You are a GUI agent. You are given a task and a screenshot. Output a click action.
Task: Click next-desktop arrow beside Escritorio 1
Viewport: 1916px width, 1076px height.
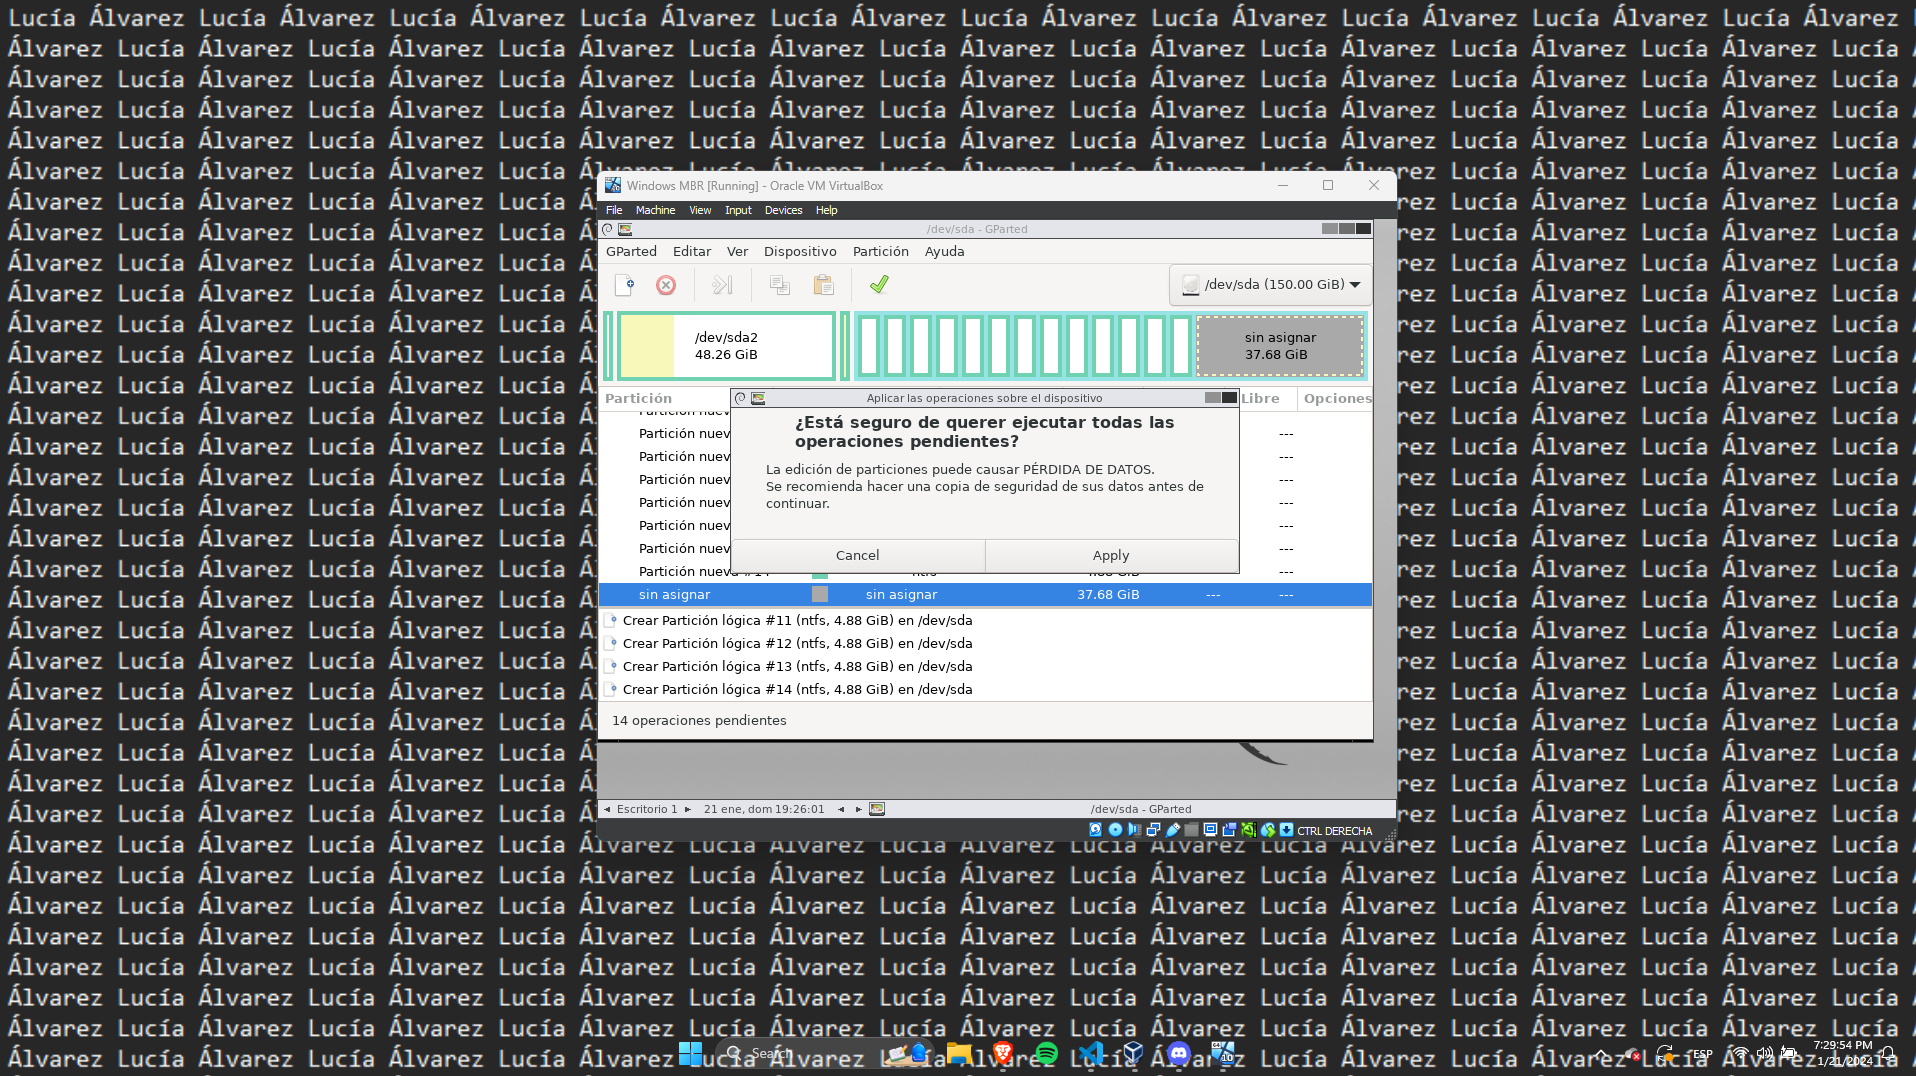point(688,810)
